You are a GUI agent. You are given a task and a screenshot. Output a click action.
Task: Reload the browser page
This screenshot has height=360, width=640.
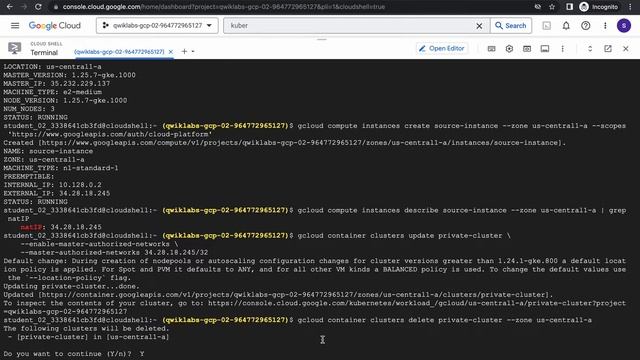click(38, 7)
